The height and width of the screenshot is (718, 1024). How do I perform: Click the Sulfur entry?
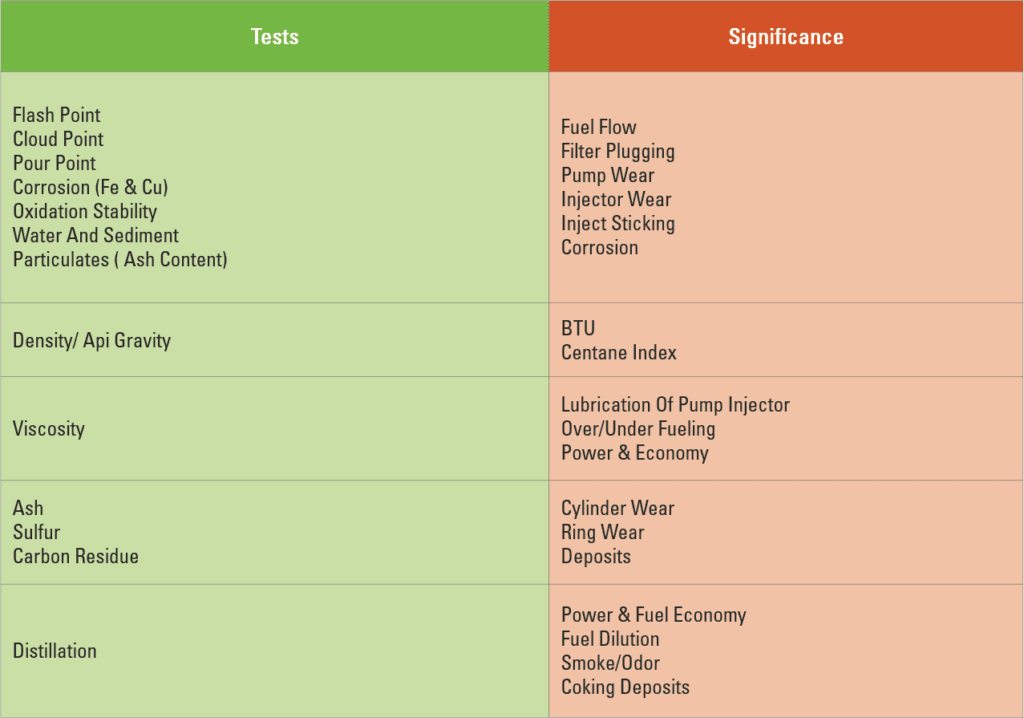[x=37, y=532]
